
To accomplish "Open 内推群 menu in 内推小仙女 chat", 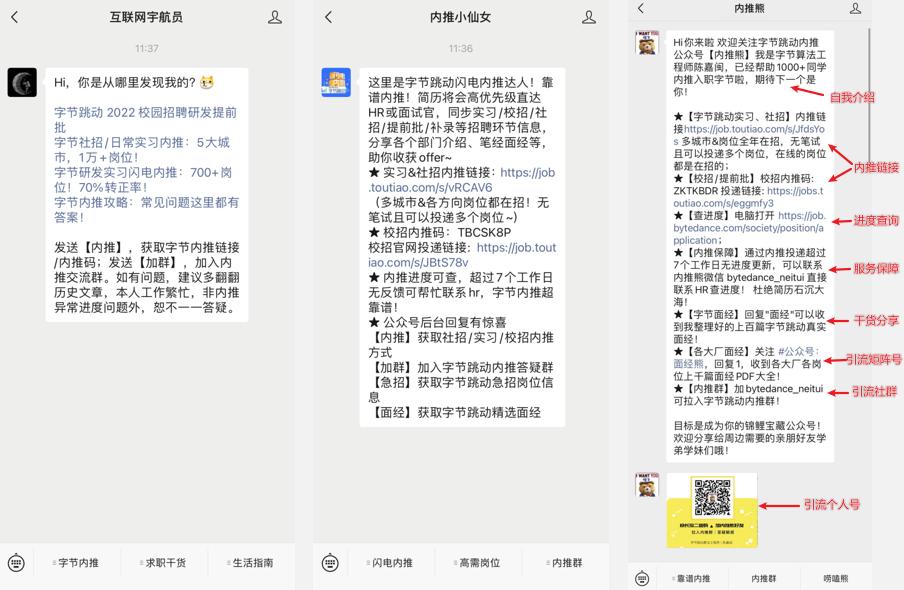I will point(565,563).
